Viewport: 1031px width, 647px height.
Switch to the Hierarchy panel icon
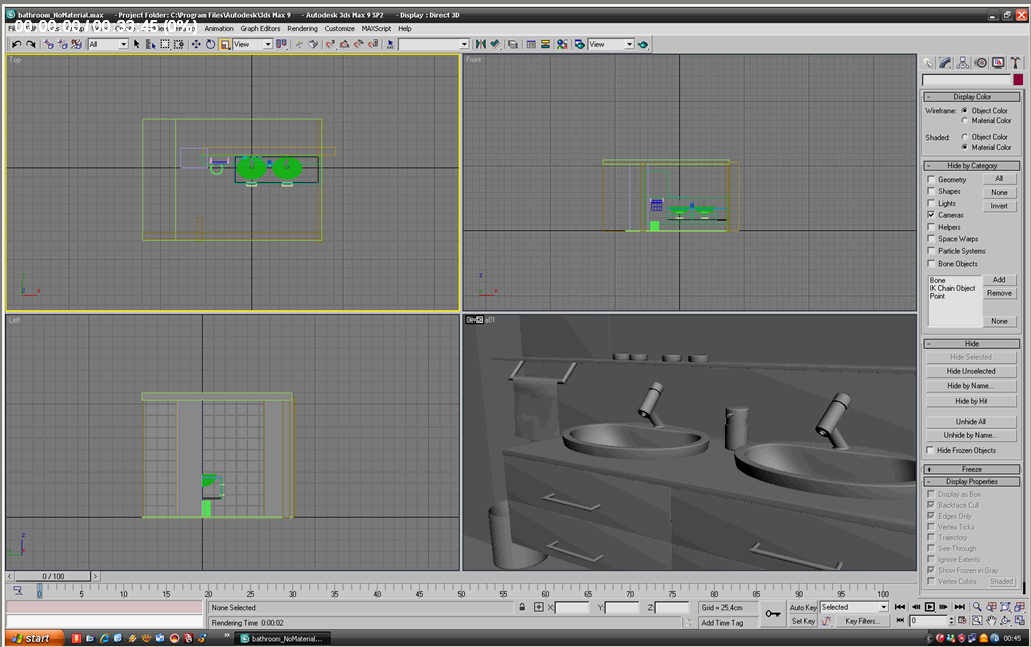962,62
